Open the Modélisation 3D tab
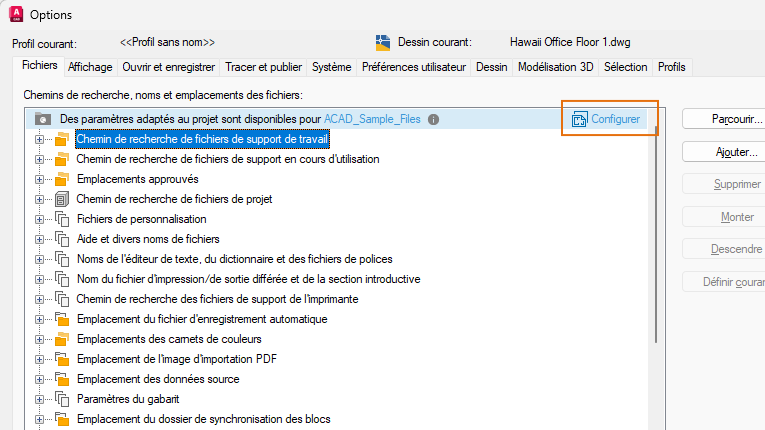The image size is (765, 430). coord(556,67)
